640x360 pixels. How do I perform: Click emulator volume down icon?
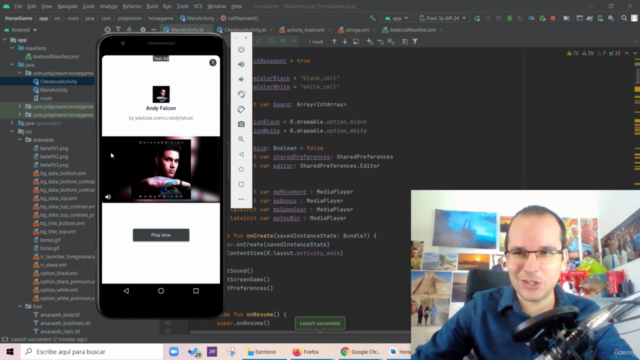point(241,79)
